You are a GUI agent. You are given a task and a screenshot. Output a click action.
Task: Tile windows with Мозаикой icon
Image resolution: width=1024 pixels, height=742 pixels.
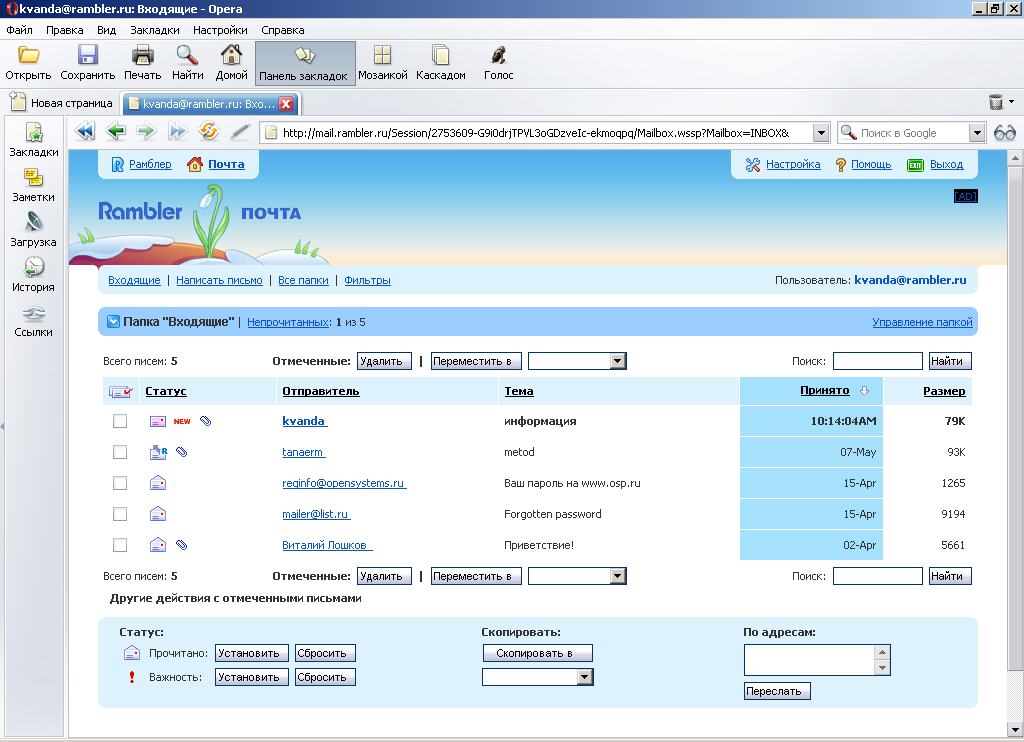[x=383, y=55]
